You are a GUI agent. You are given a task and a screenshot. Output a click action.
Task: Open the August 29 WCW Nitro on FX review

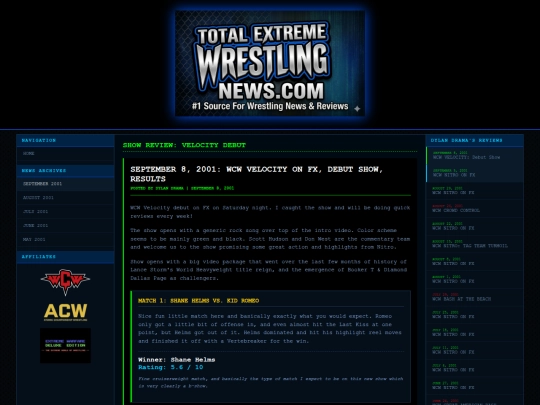pos(475,191)
